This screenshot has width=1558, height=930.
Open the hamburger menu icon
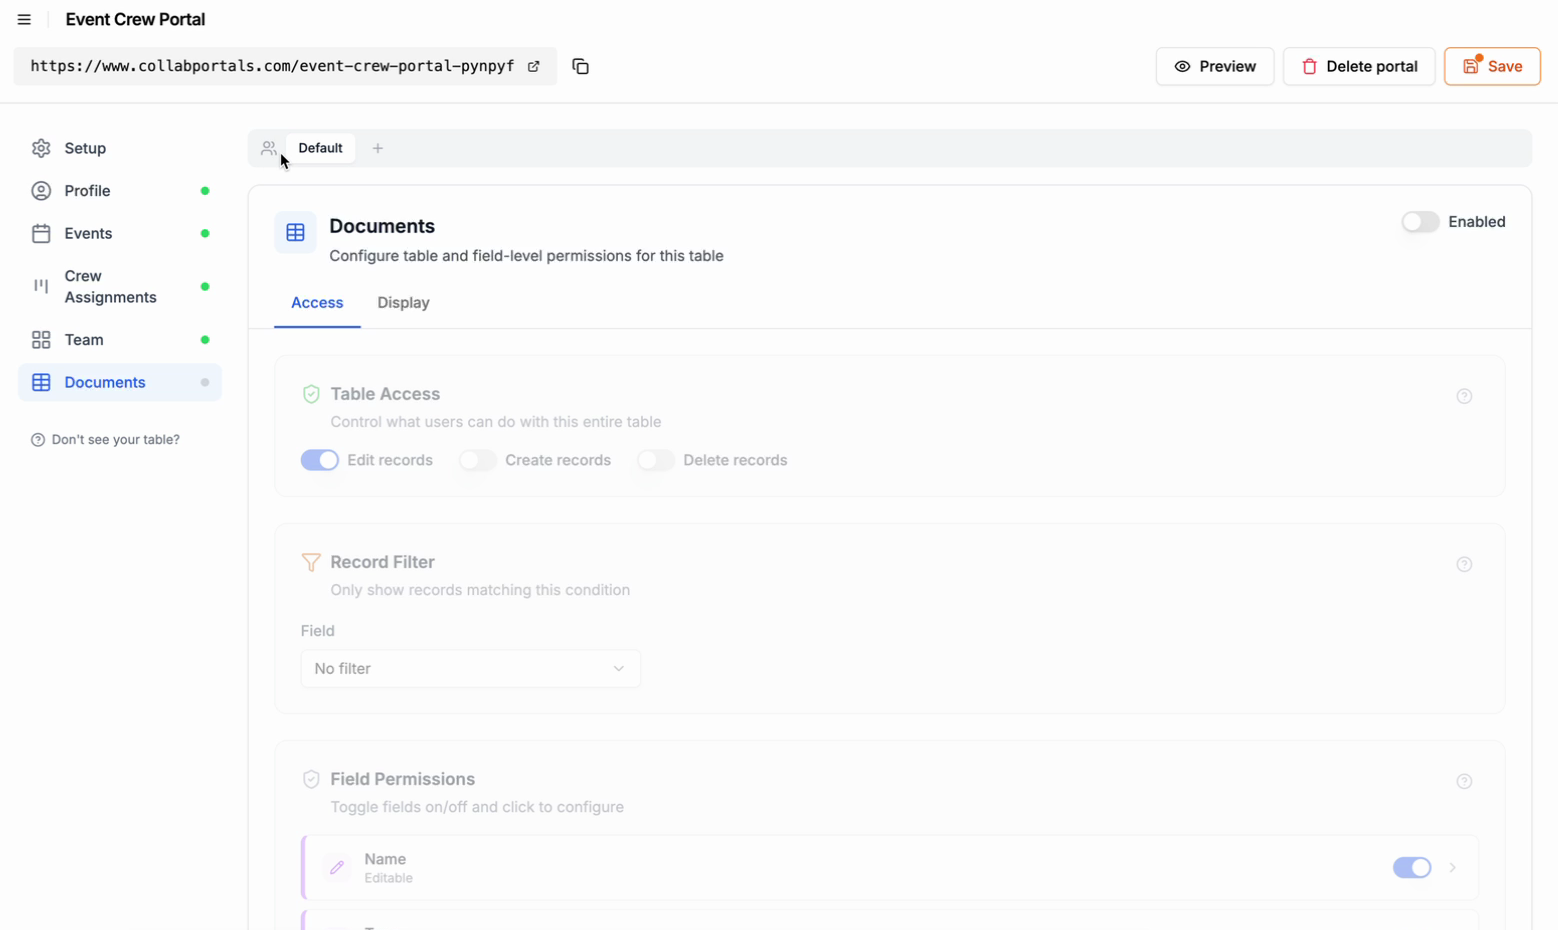[24, 20]
